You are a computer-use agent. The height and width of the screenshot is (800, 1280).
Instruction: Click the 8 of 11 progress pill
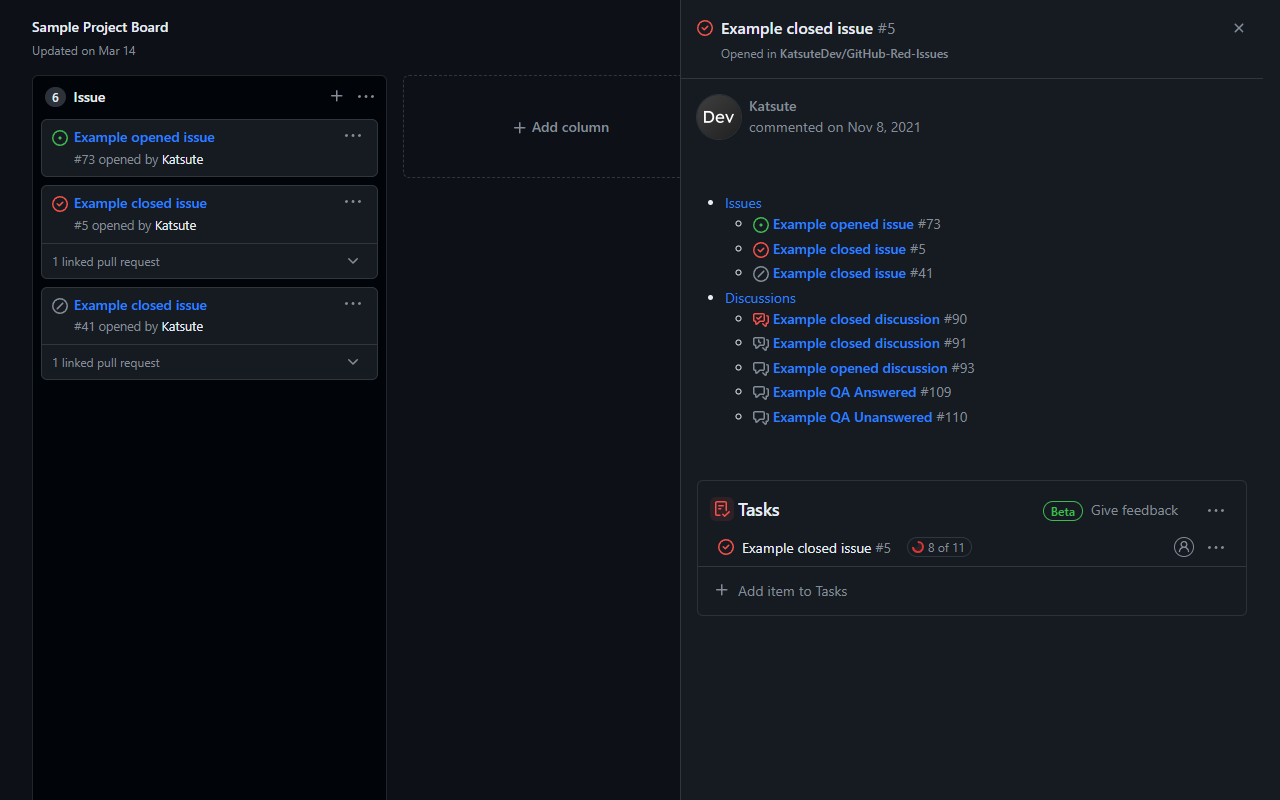point(939,547)
